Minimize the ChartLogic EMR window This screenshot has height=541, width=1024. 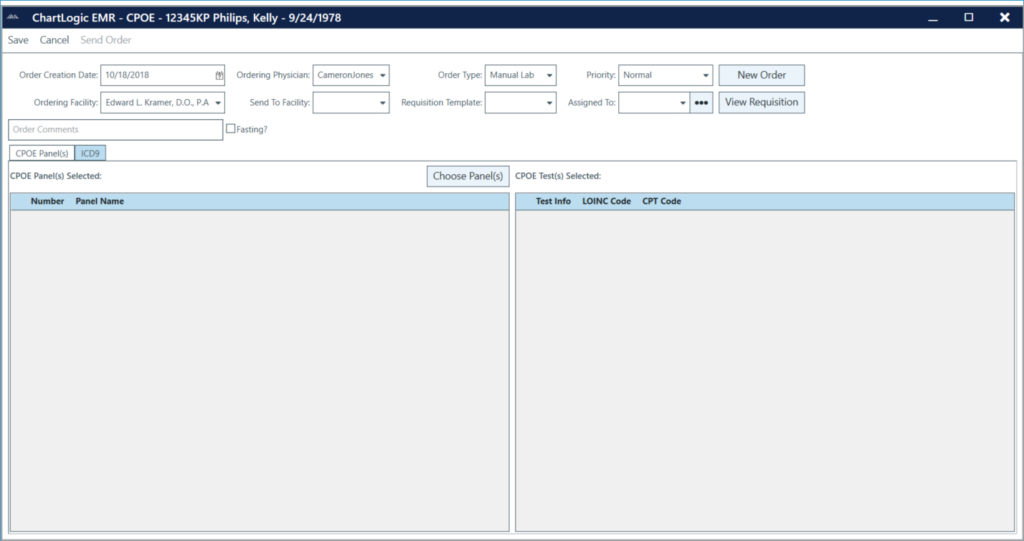933,18
